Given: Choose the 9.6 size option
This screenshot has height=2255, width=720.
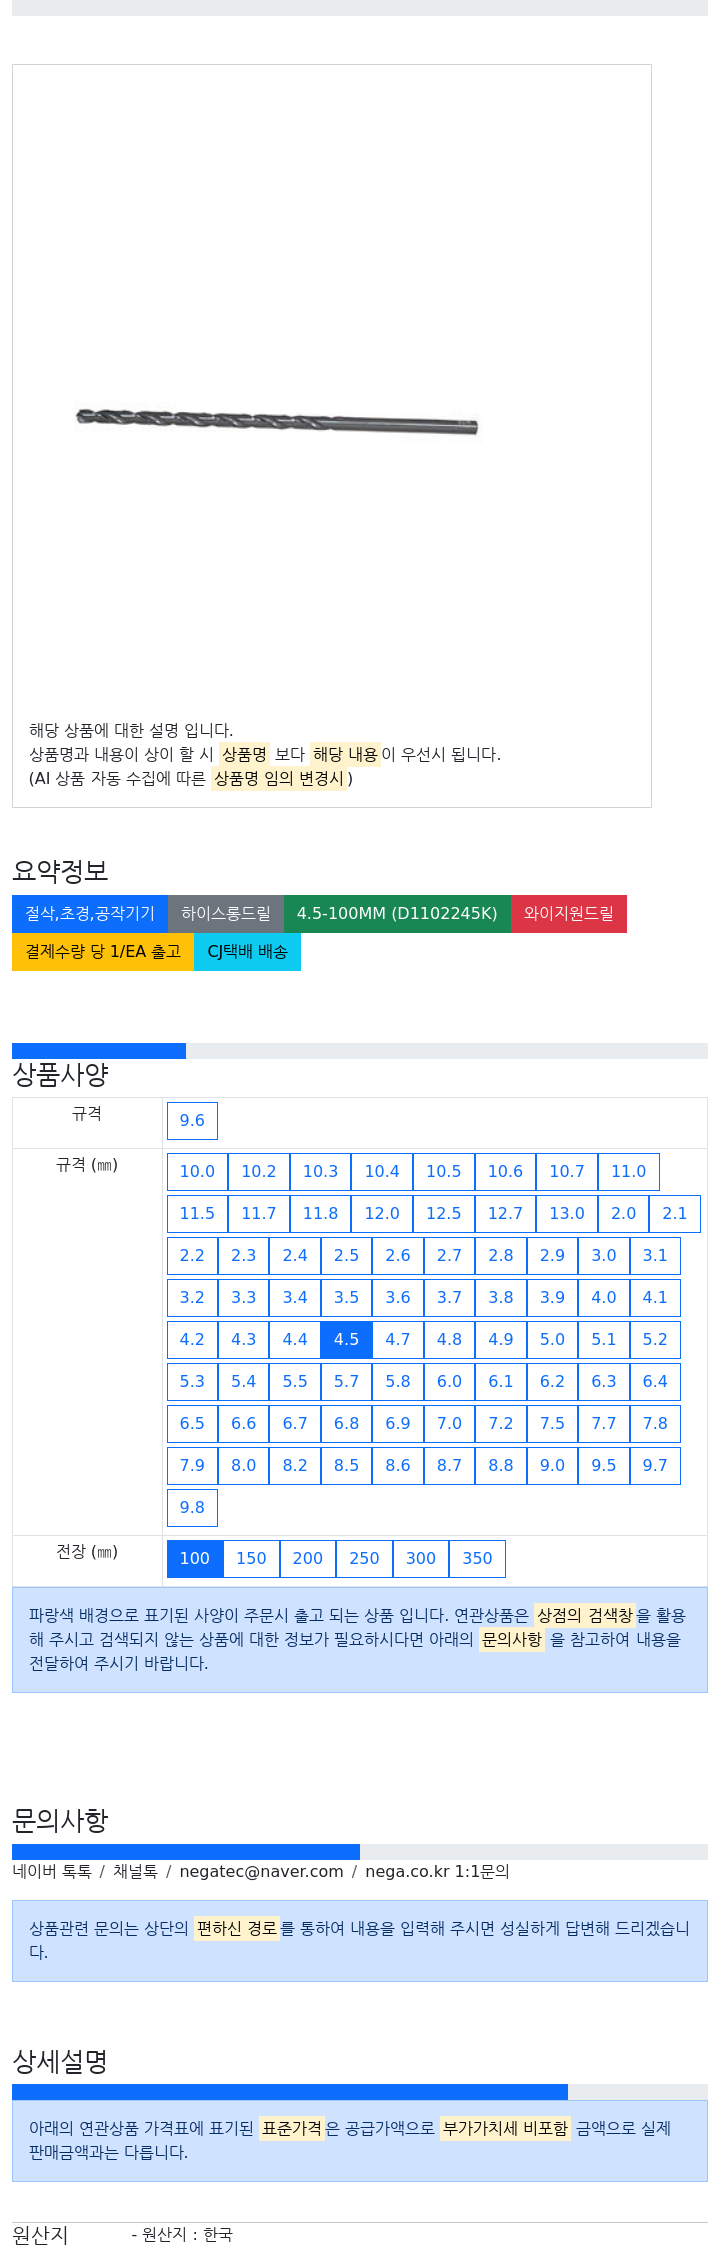Looking at the screenshot, I should [192, 1121].
